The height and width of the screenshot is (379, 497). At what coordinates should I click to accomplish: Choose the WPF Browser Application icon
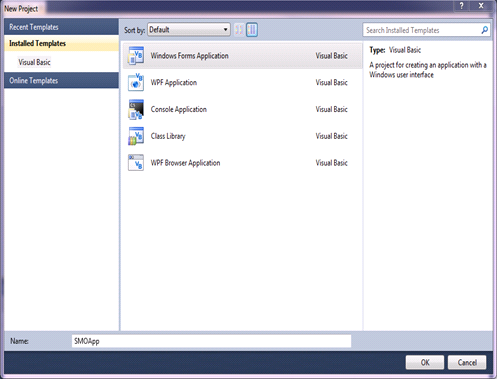136,163
